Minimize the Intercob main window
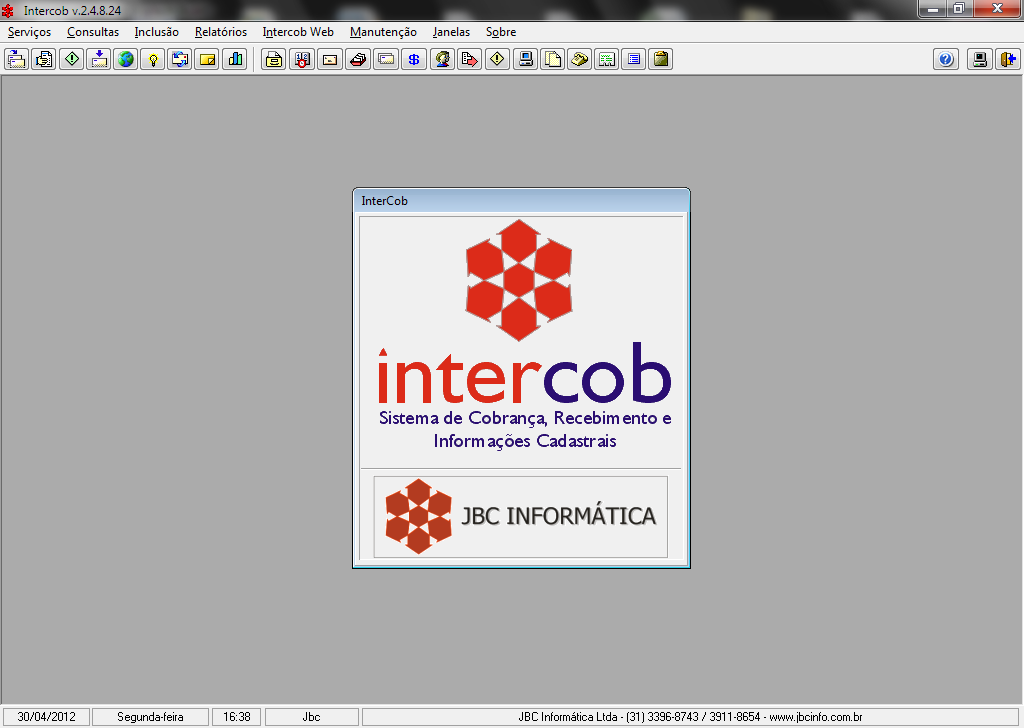Image resolution: width=1024 pixels, height=728 pixels. click(933, 8)
